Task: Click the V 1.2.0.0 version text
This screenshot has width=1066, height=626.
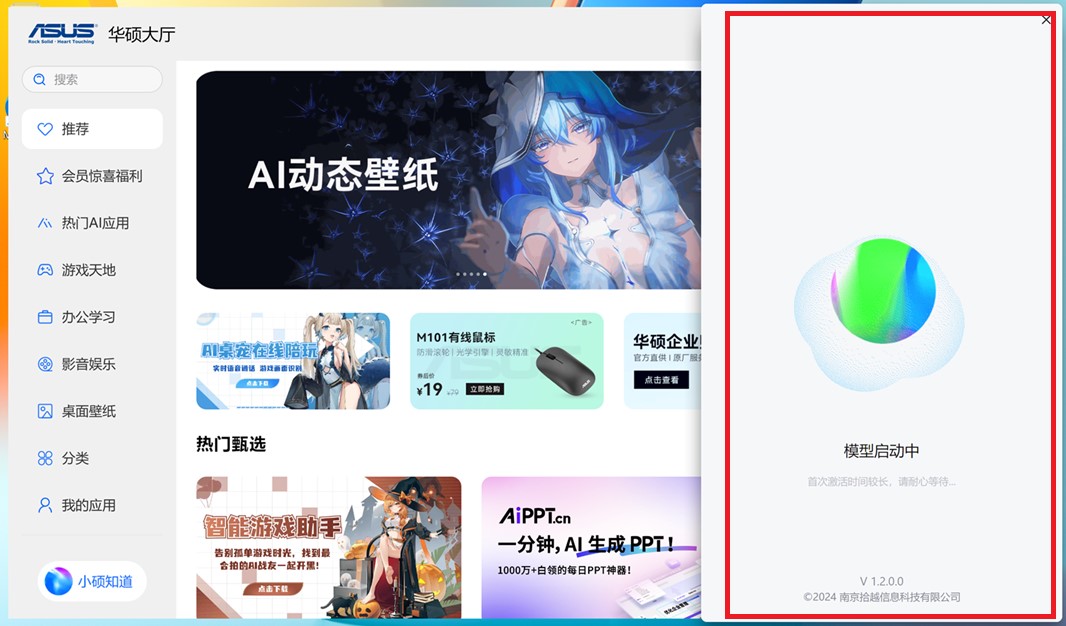Action: point(882,581)
